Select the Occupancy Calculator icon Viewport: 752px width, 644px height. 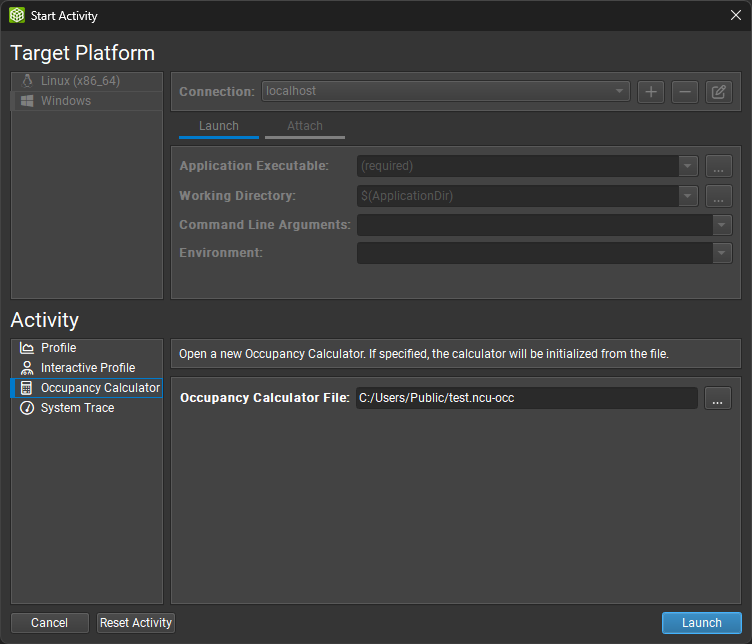[27, 388]
